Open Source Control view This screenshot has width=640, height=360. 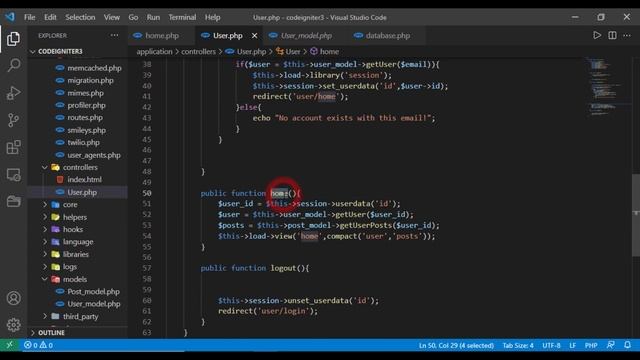[x=13, y=120]
